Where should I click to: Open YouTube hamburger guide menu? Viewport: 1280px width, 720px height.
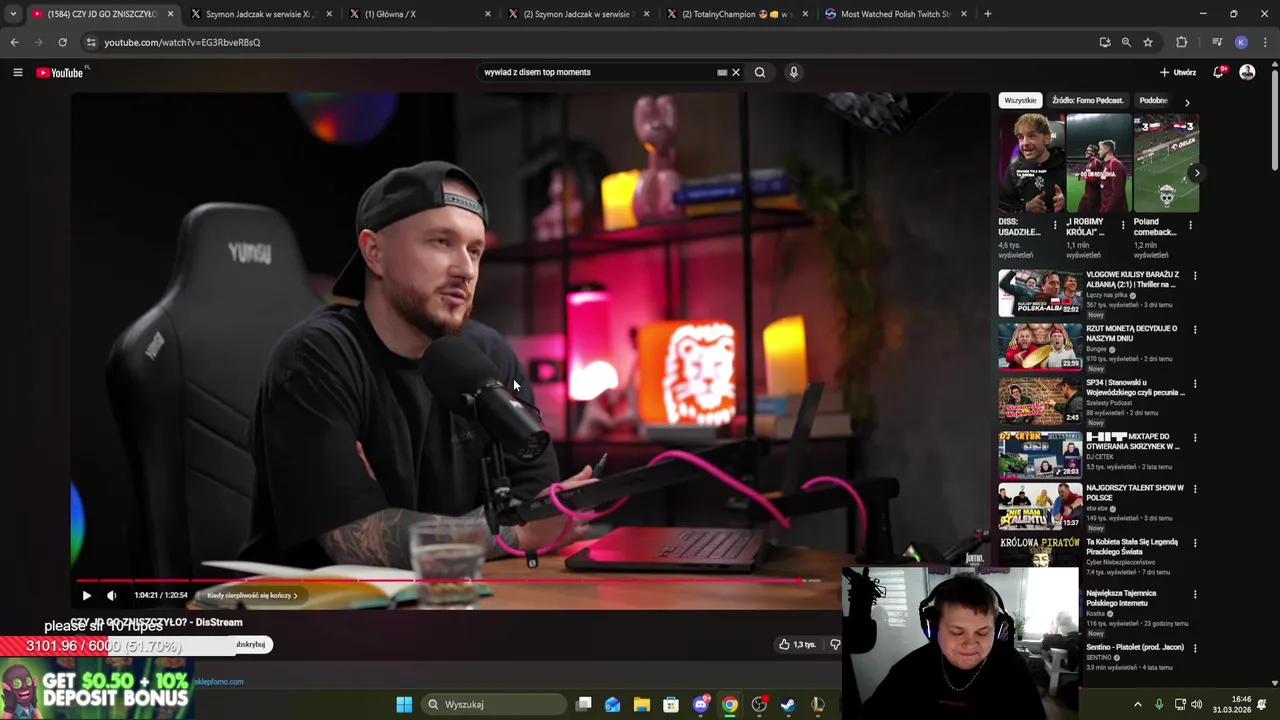17,72
